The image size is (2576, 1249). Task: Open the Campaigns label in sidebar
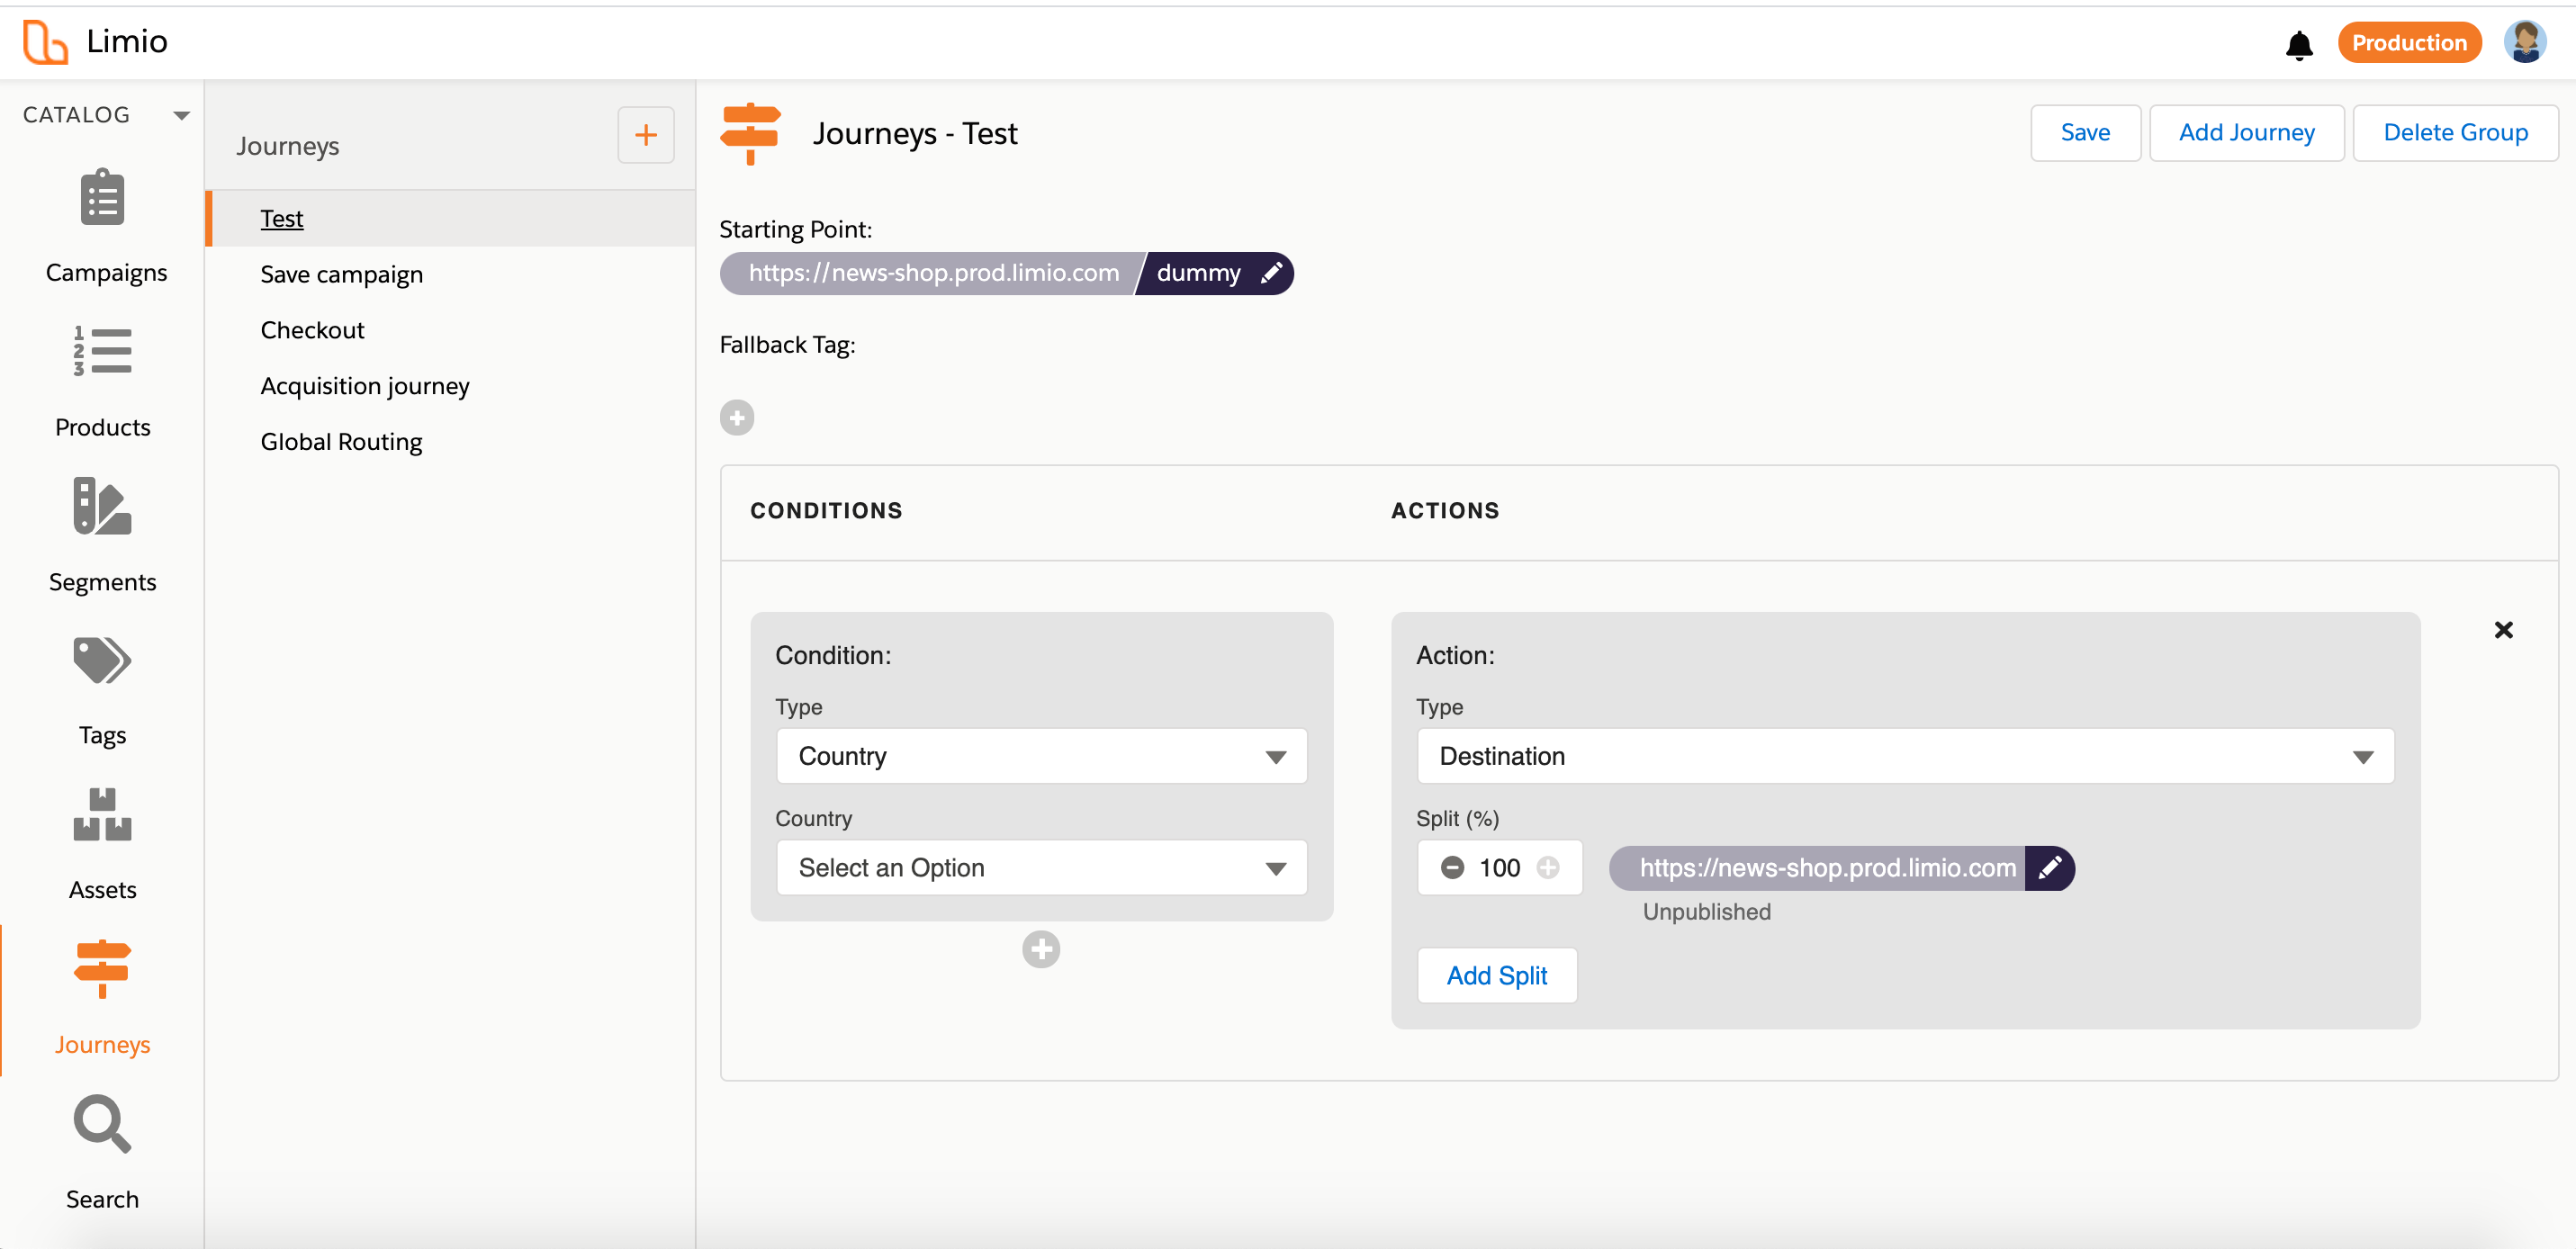pos(106,273)
